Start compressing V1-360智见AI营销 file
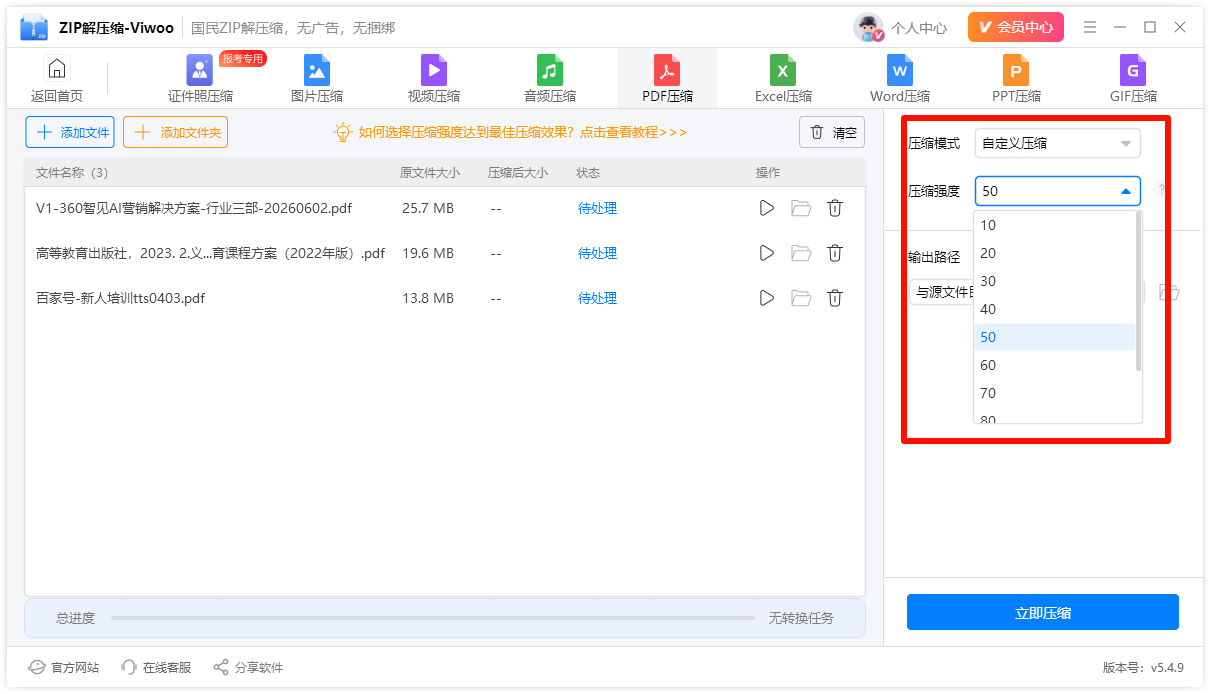This screenshot has width=1210, height=694. tap(767, 208)
